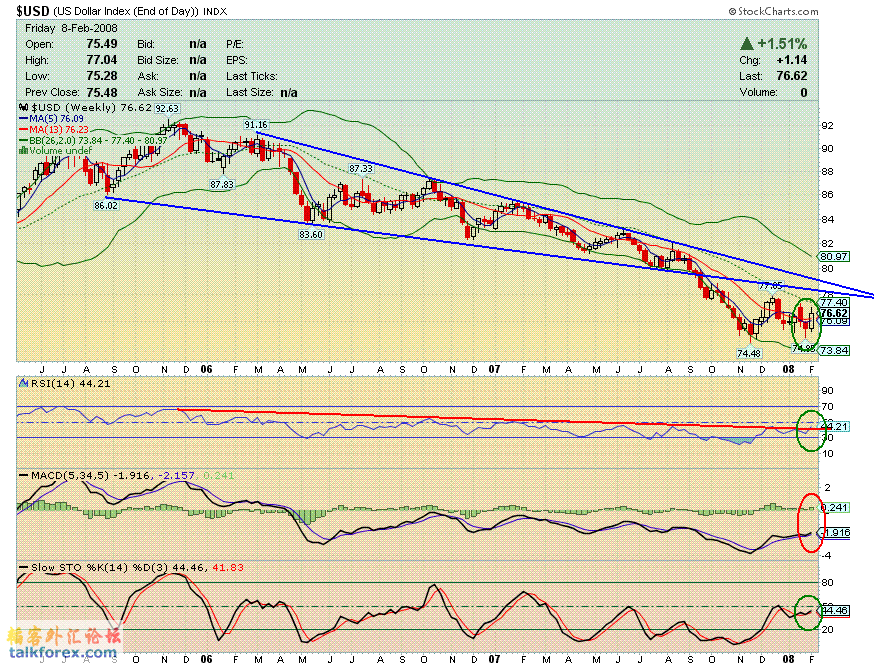Click the Volume value 0
The width and height of the screenshot is (874, 668).
pyautogui.click(x=804, y=92)
